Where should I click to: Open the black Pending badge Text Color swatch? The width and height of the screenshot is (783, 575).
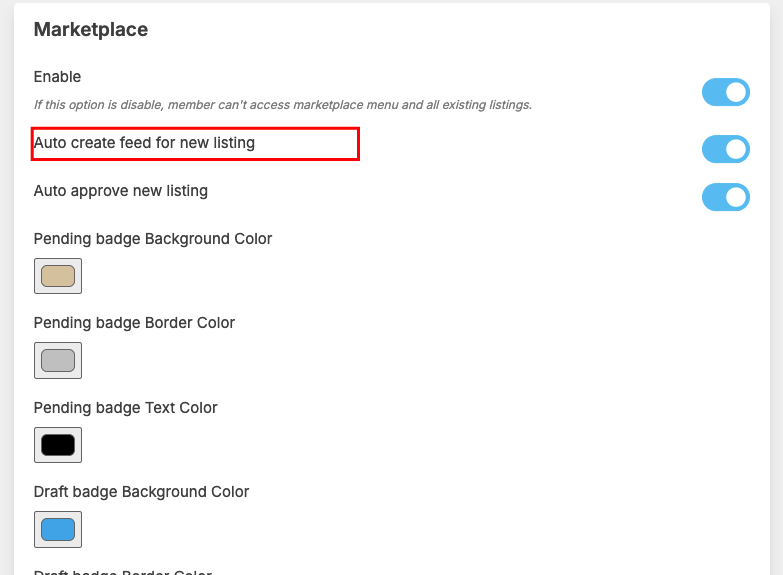(58, 445)
